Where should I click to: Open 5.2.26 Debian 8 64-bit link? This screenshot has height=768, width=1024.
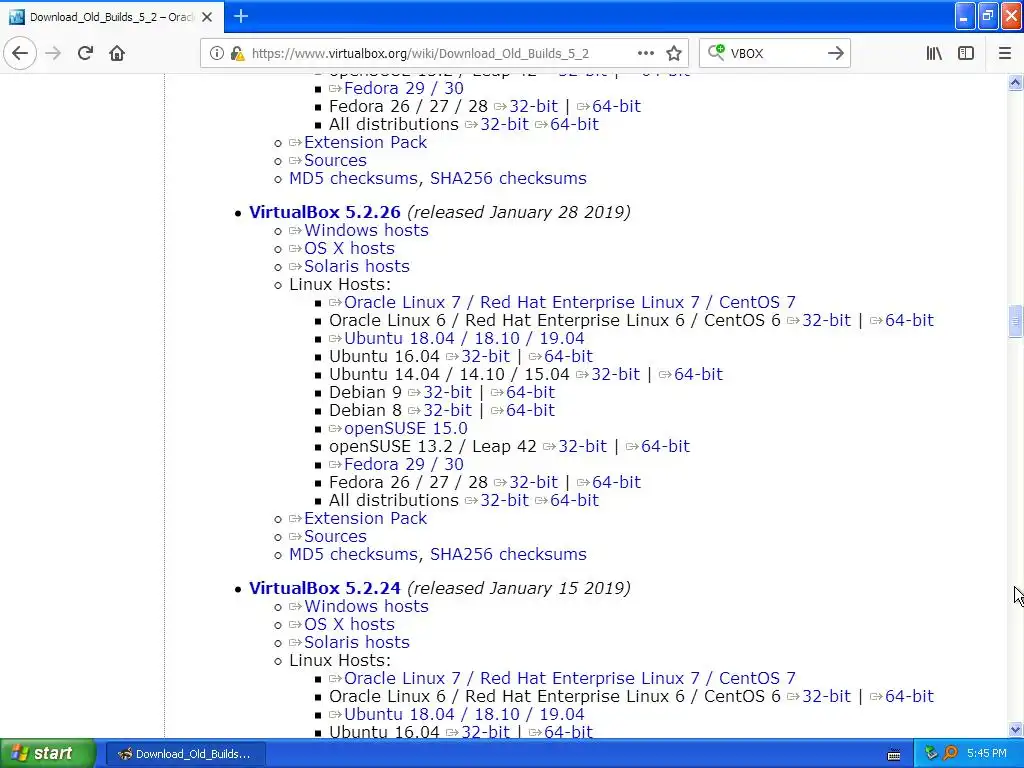coord(530,410)
